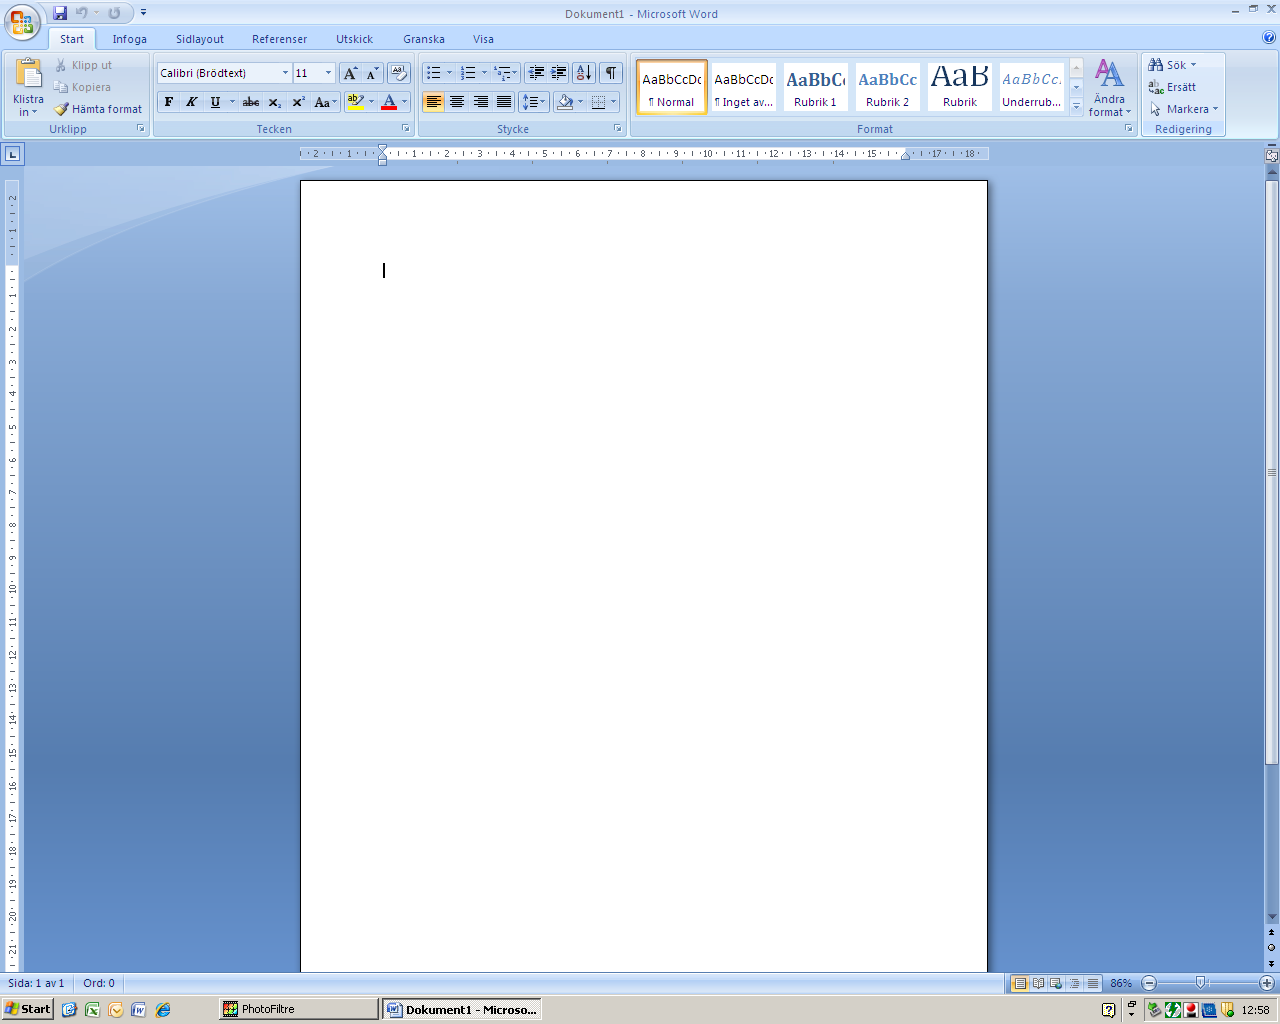Open Tecken dialog launcher
The width and height of the screenshot is (1280, 1024).
coord(406,129)
